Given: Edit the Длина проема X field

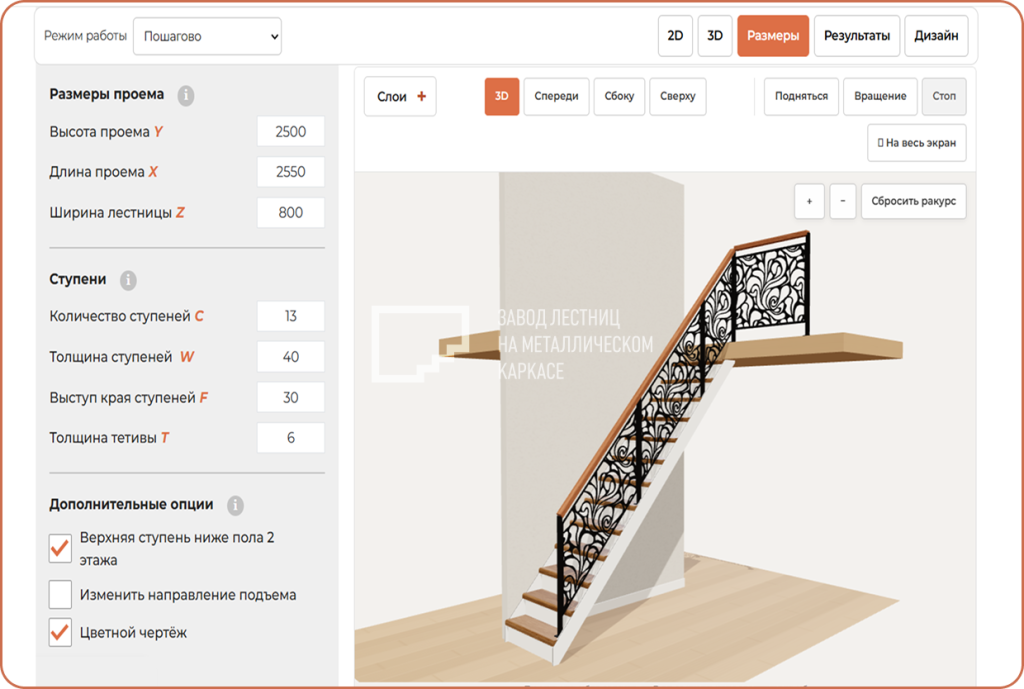Looking at the screenshot, I should pos(291,172).
